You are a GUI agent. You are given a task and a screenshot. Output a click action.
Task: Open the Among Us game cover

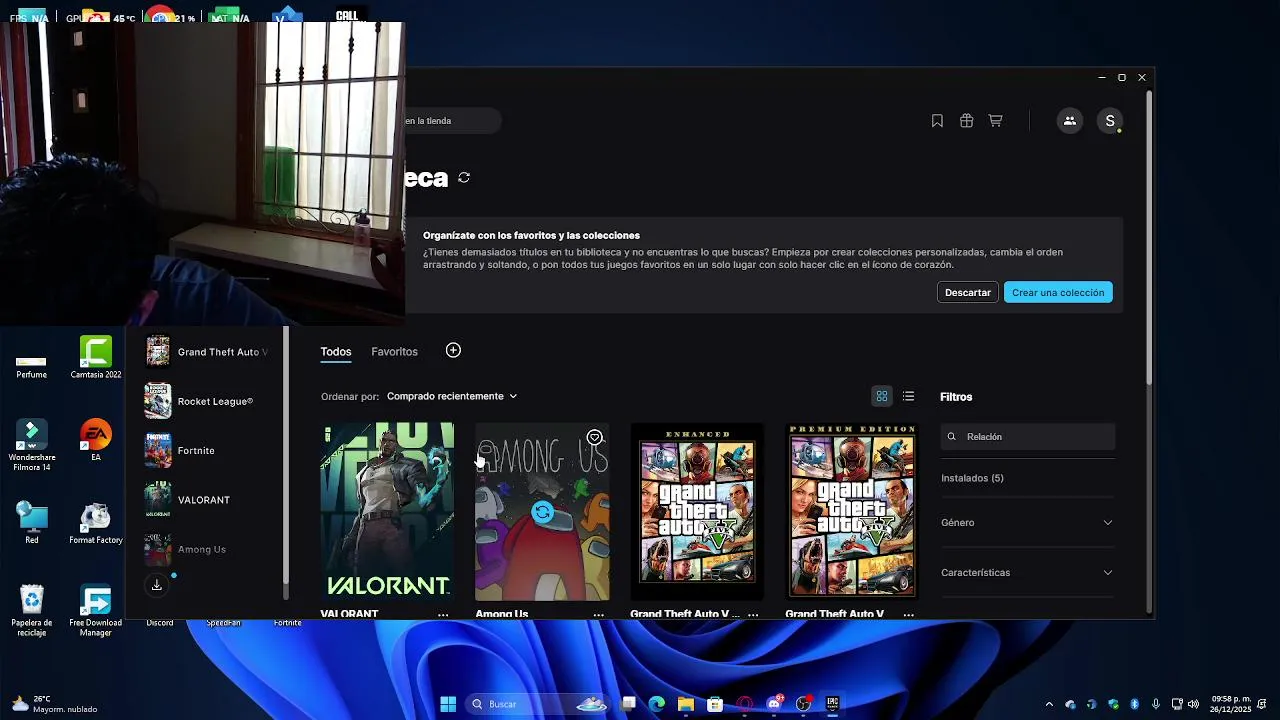[x=542, y=511]
